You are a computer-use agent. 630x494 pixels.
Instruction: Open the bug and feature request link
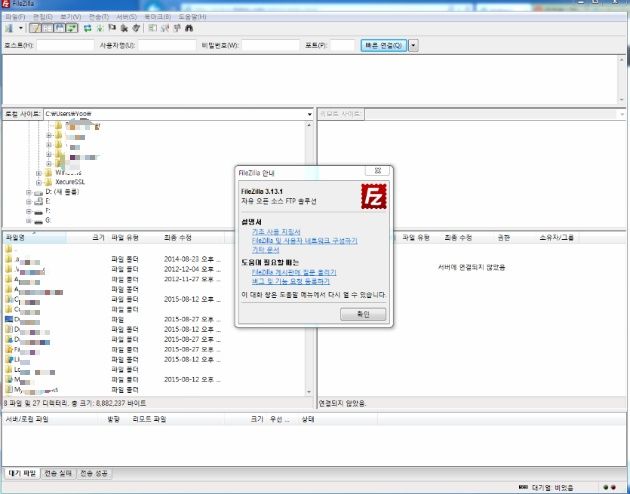[291, 281]
